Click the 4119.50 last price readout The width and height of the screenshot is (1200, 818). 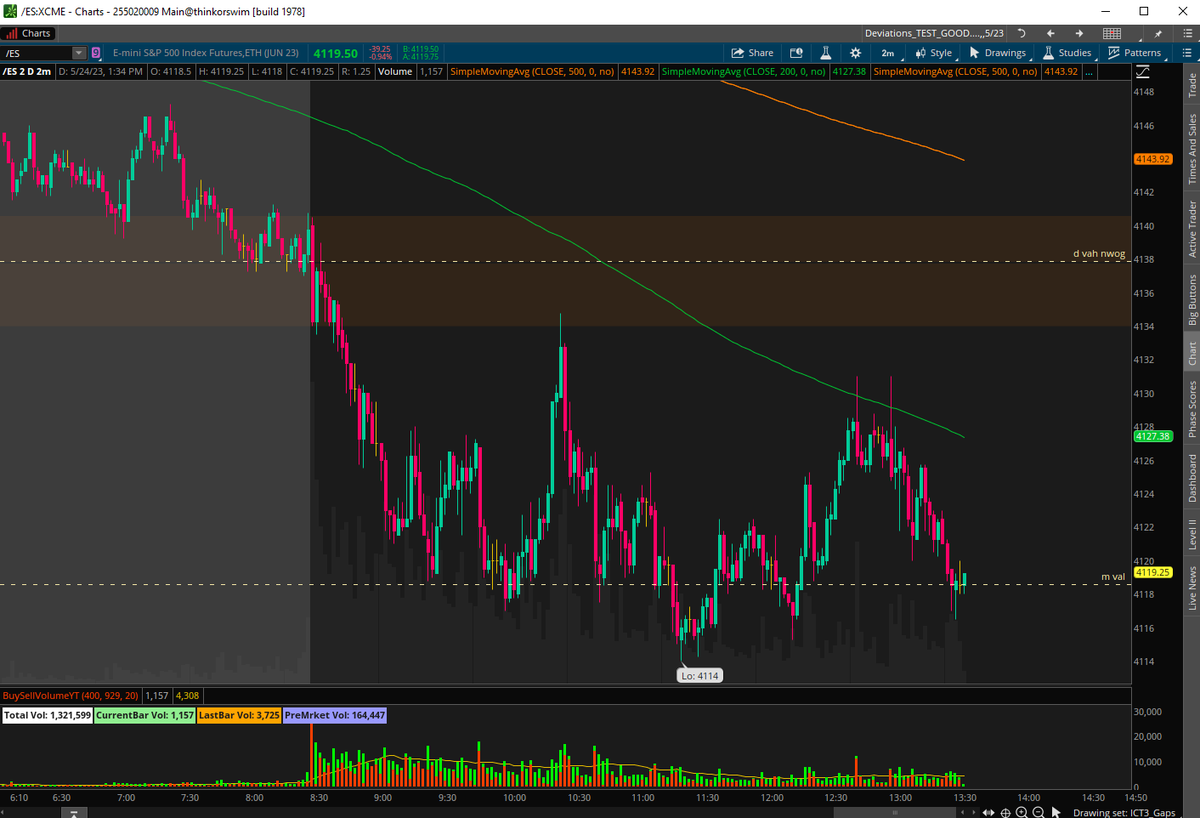tap(335, 53)
